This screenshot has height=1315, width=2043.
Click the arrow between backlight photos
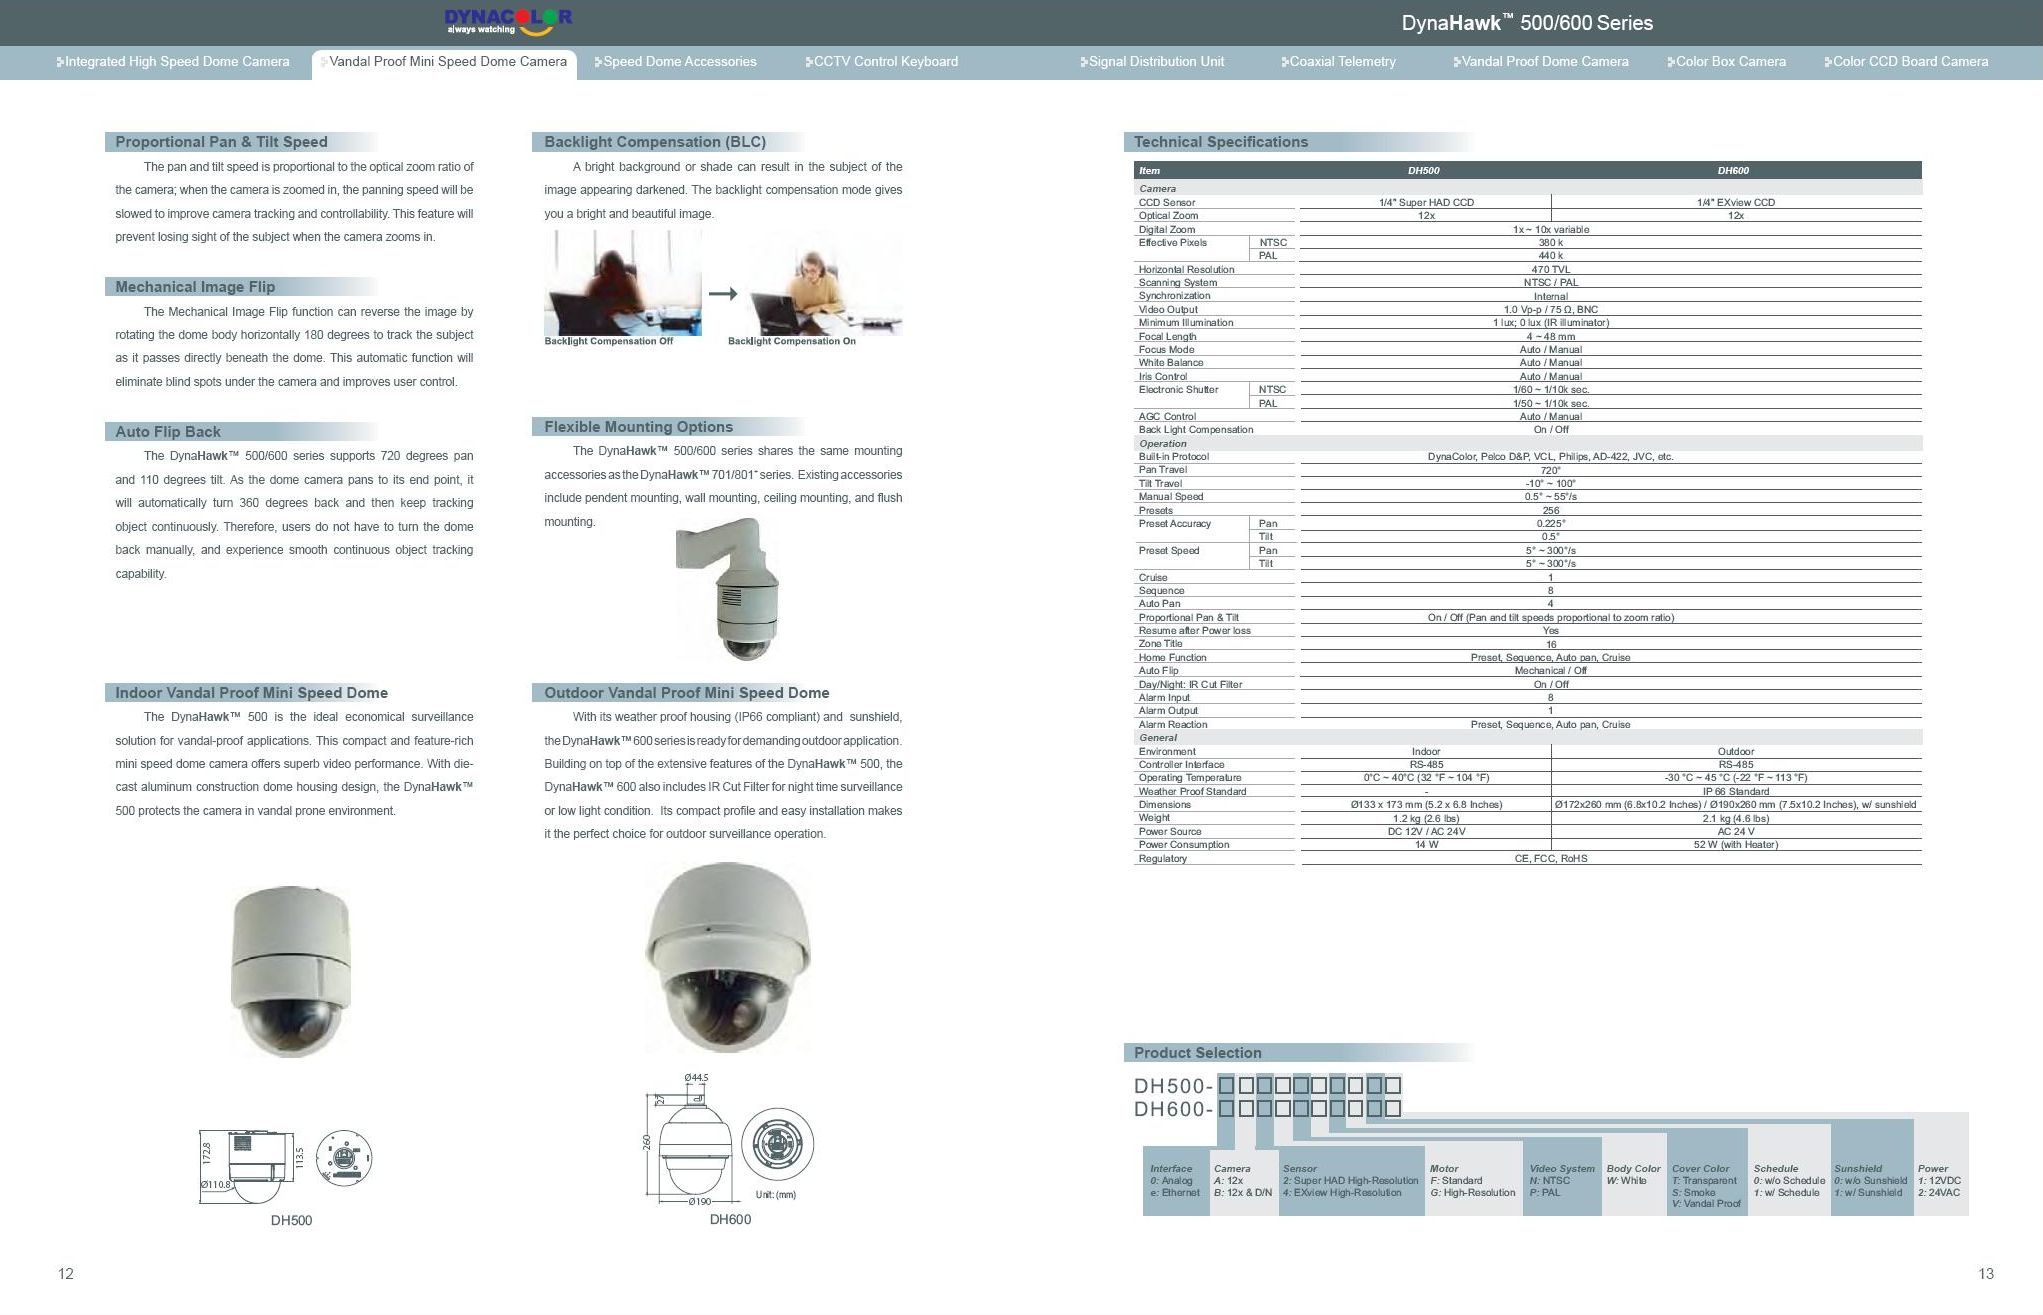click(x=723, y=294)
